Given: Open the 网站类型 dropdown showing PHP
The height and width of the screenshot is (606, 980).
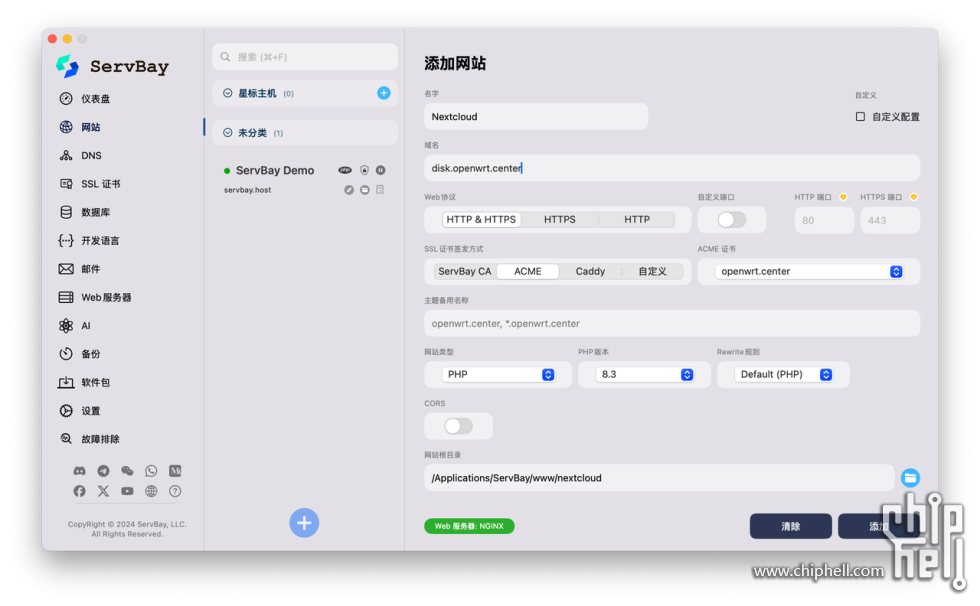Looking at the screenshot, I should (x=498, y=374).
